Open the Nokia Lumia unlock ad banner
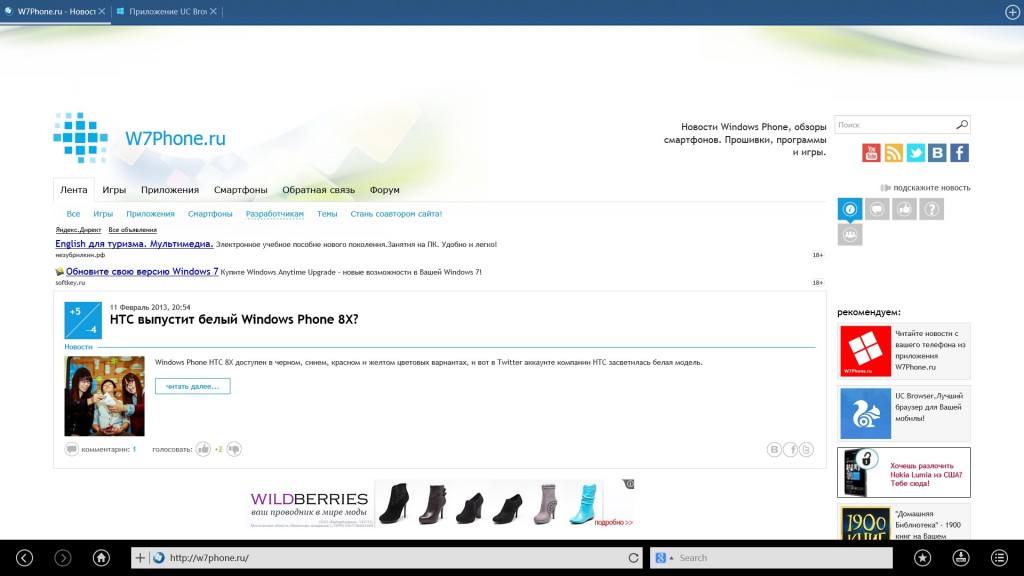 tap(904, 472)
